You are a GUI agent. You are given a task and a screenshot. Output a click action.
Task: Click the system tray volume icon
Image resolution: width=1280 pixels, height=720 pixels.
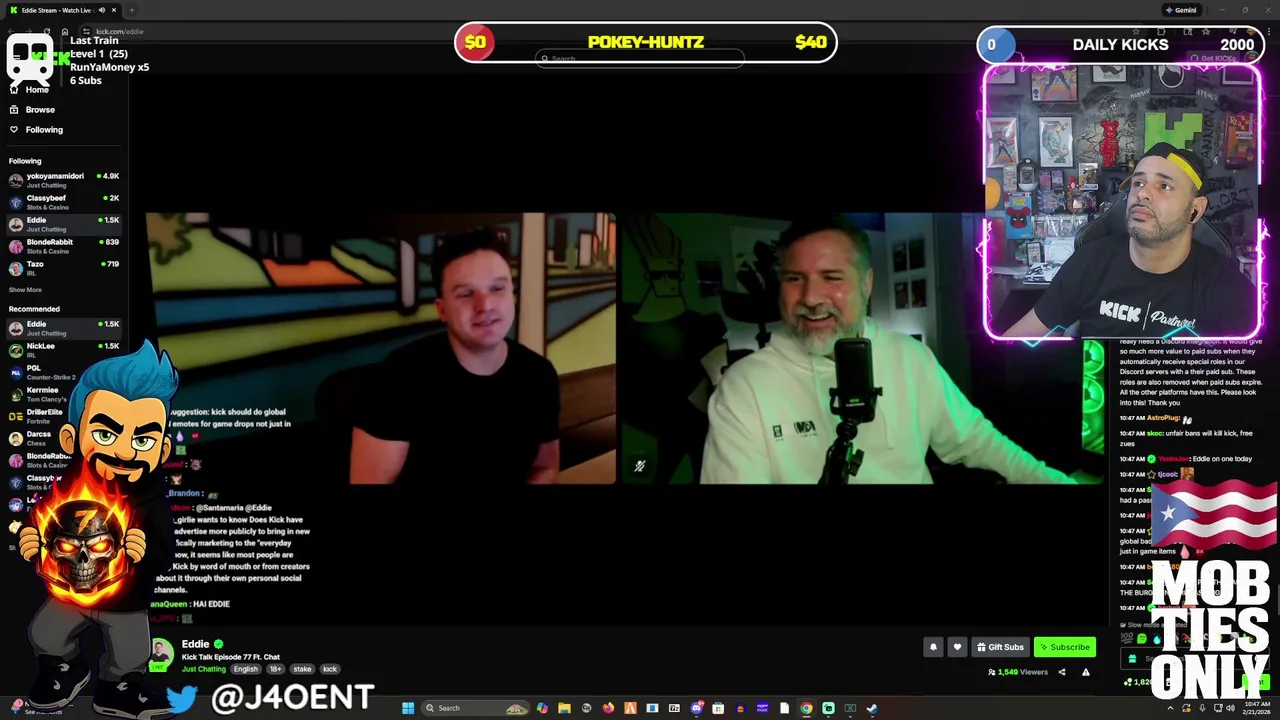[1231, 708]
